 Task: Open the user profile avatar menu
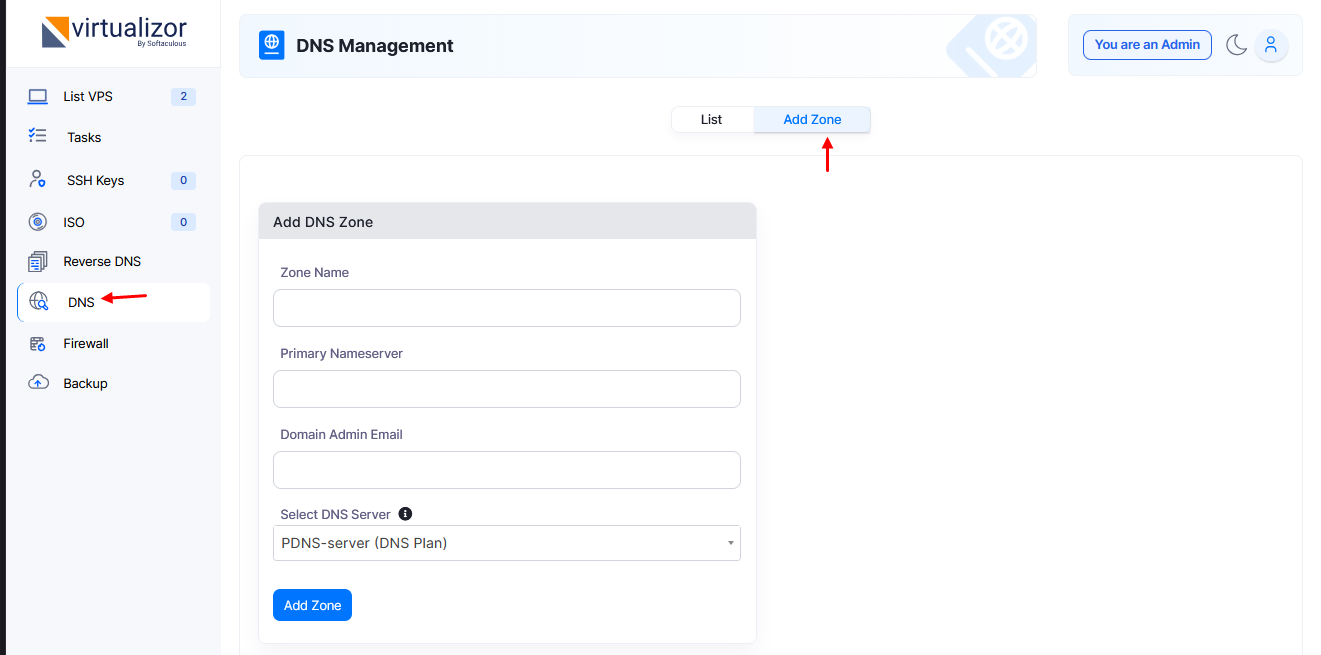point(1271,45)
